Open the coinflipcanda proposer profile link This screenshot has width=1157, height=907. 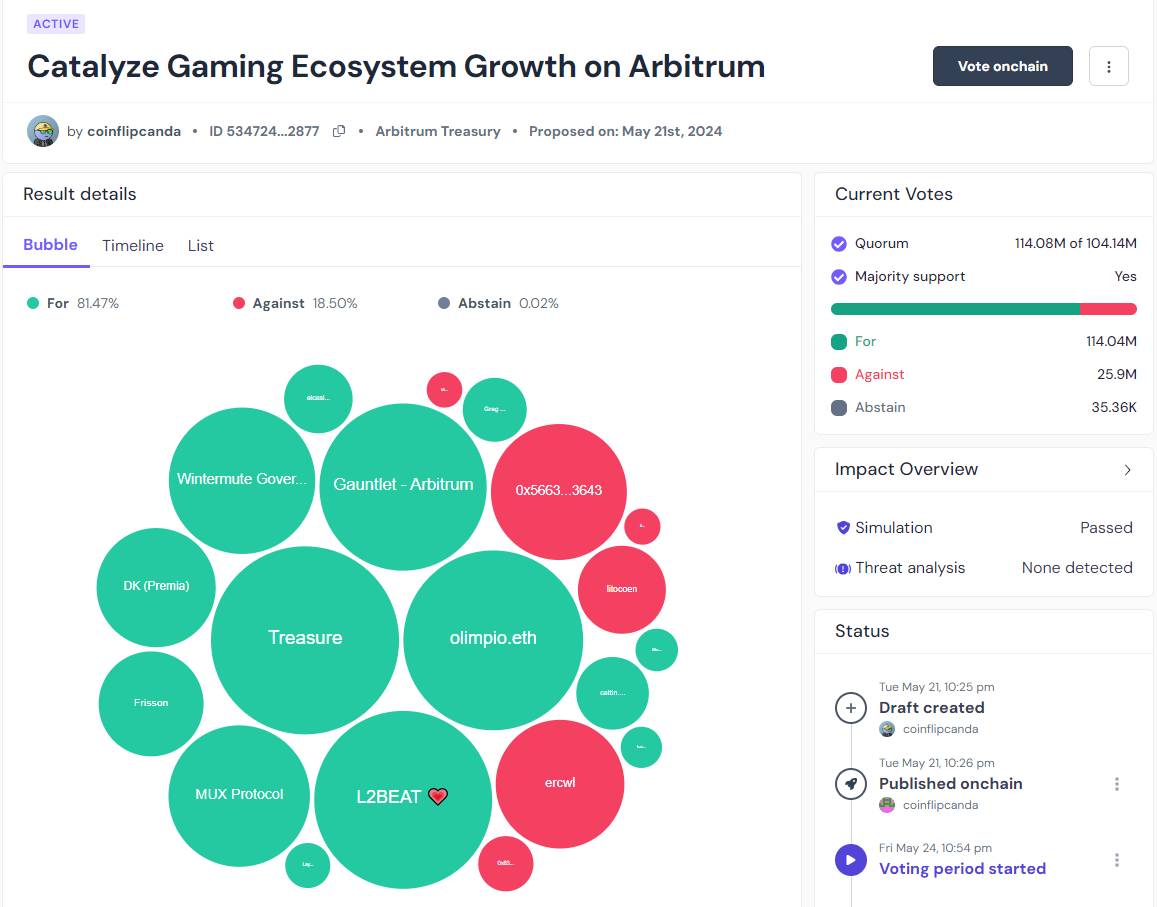point(134,131)
